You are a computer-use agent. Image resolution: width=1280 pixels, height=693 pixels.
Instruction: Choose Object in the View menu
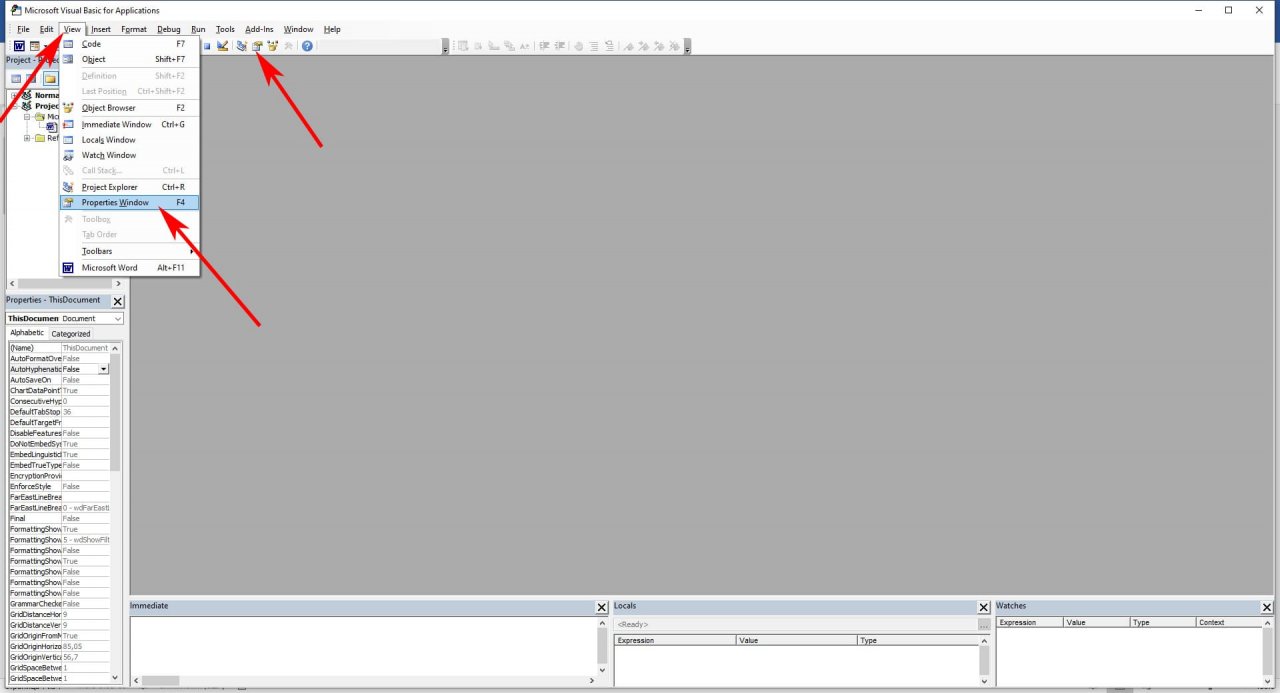tap(130, 59)
